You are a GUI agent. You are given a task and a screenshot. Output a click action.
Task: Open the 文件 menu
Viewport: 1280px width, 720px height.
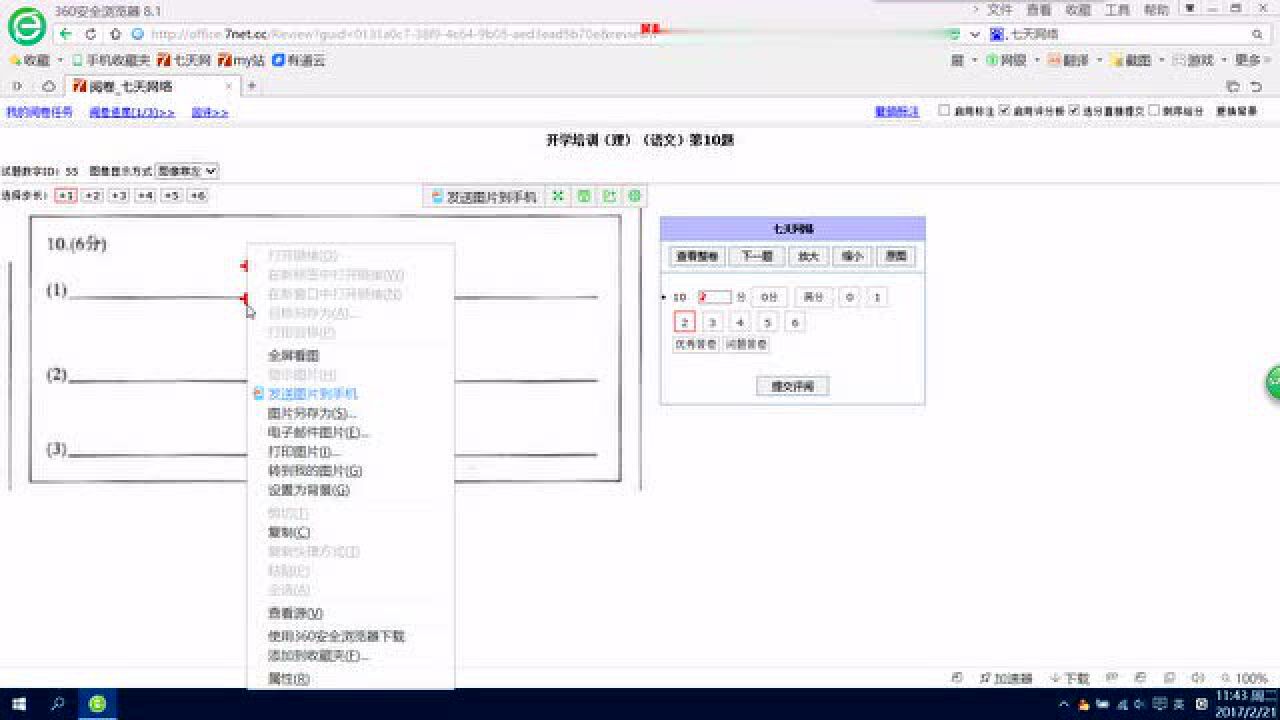[x=999, y=9]
